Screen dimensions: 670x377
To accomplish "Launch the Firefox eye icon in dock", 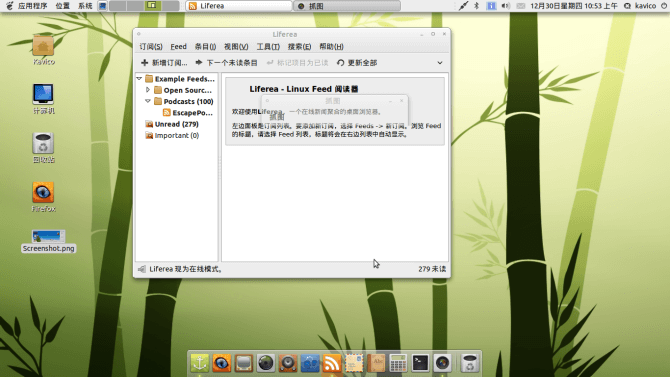I will click(x=221, y=363).
